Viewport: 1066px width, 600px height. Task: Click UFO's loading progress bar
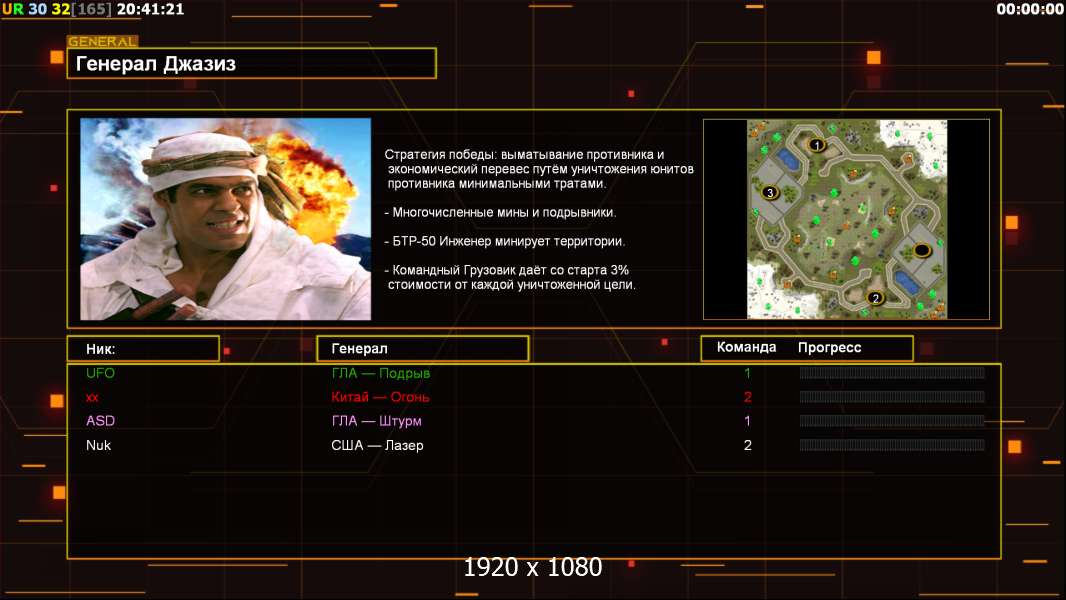coord(892,372)
